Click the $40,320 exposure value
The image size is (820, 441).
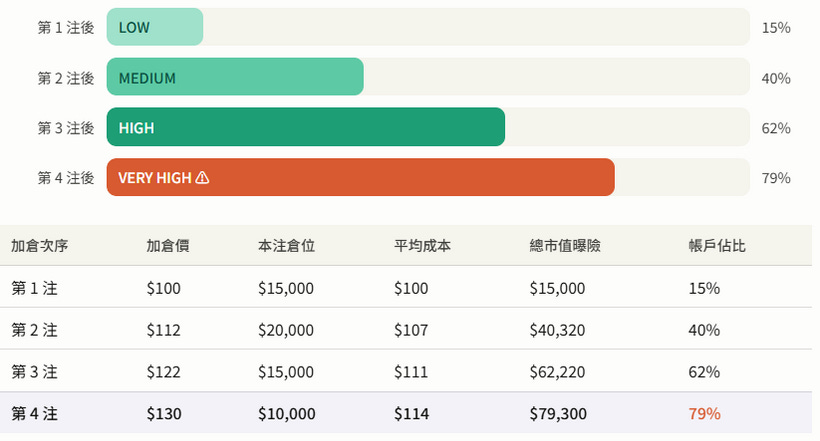point(557,330)
